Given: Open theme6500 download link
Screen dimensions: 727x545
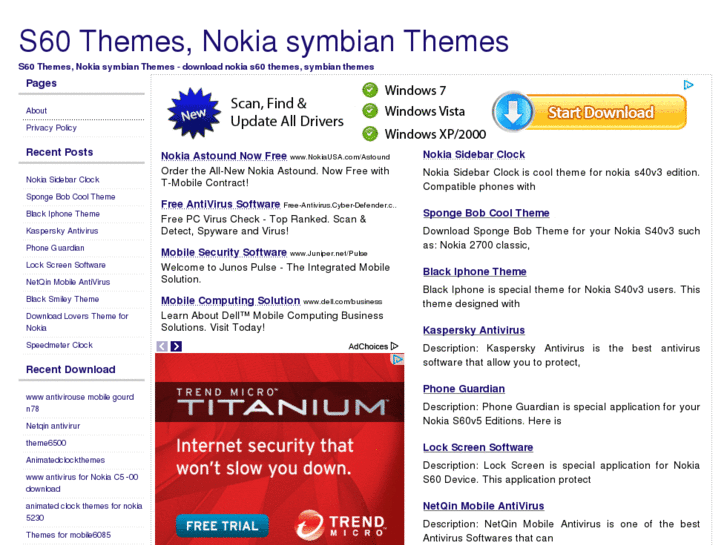Looking at the screenshot, I should pyautogui.click(x=46, y=443).
